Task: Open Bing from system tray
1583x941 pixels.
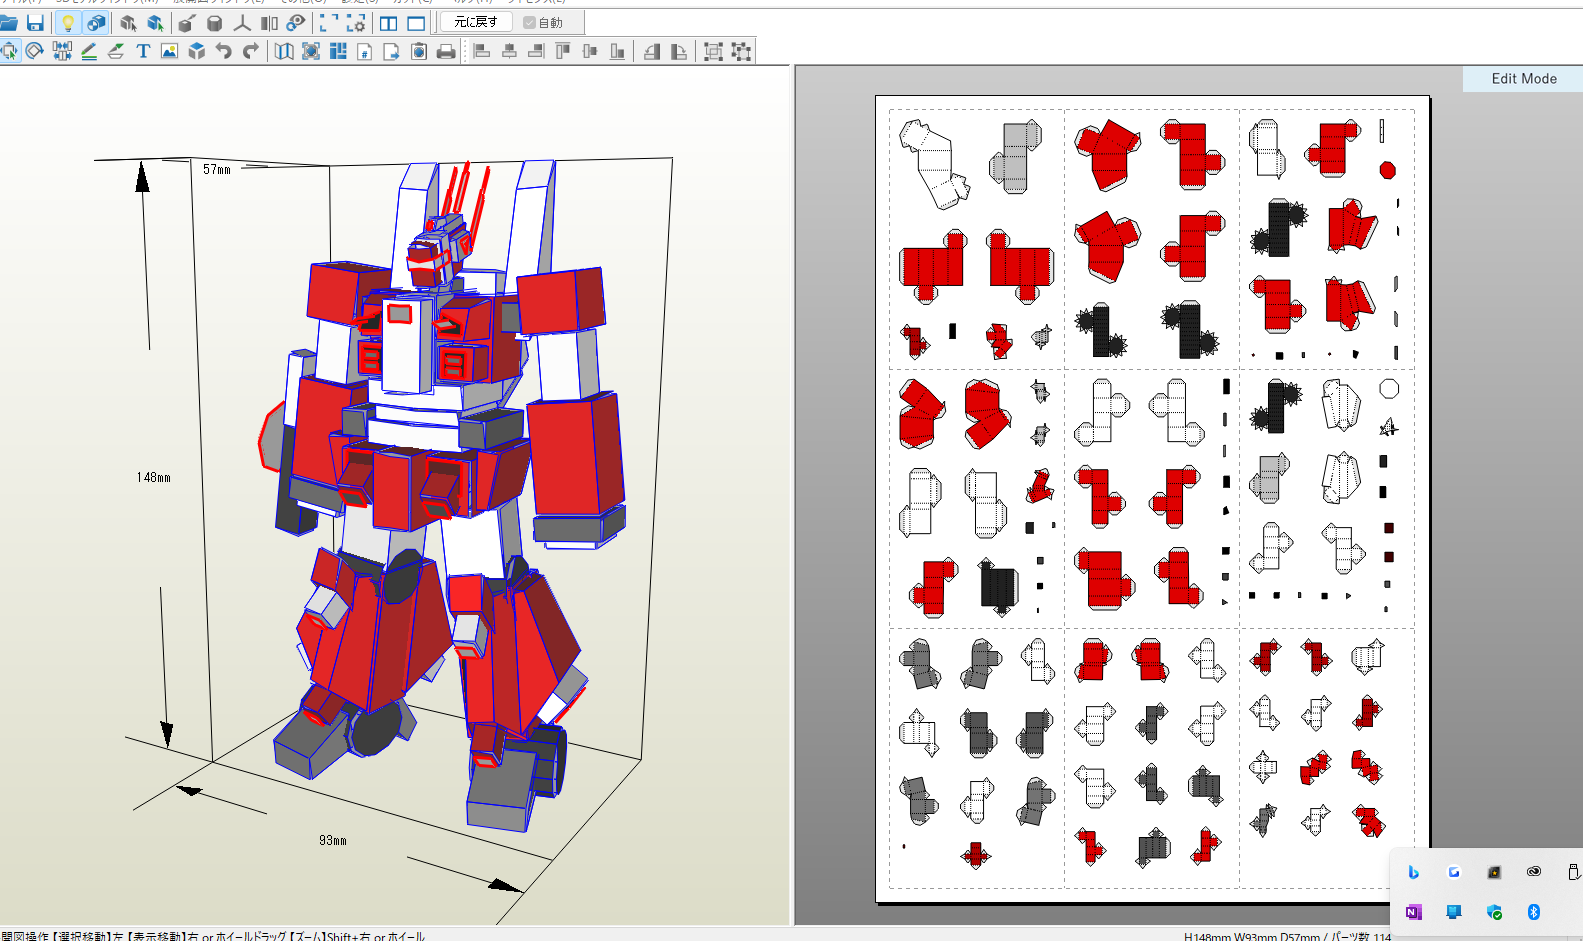Action: (x=1413, y=872)
